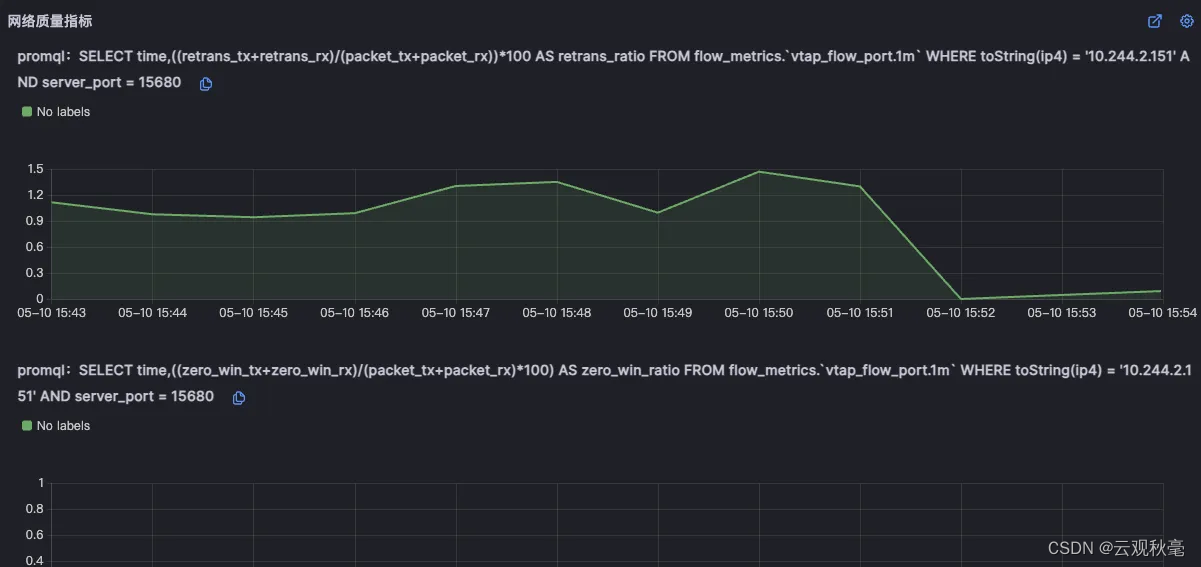Click the 05-10 15:44 time axis label
The height and width of the screenshot is (567, 1201).
[152, 313]
